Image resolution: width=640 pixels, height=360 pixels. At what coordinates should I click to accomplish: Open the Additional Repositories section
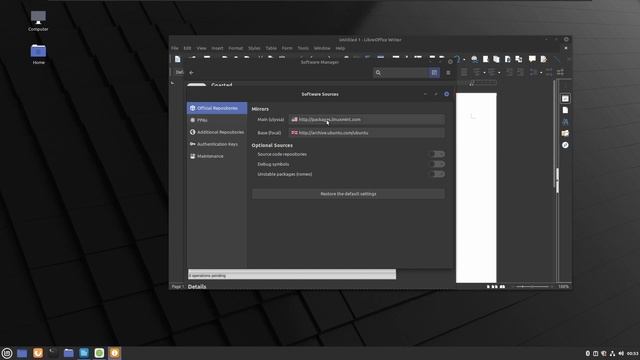point(217,132)
